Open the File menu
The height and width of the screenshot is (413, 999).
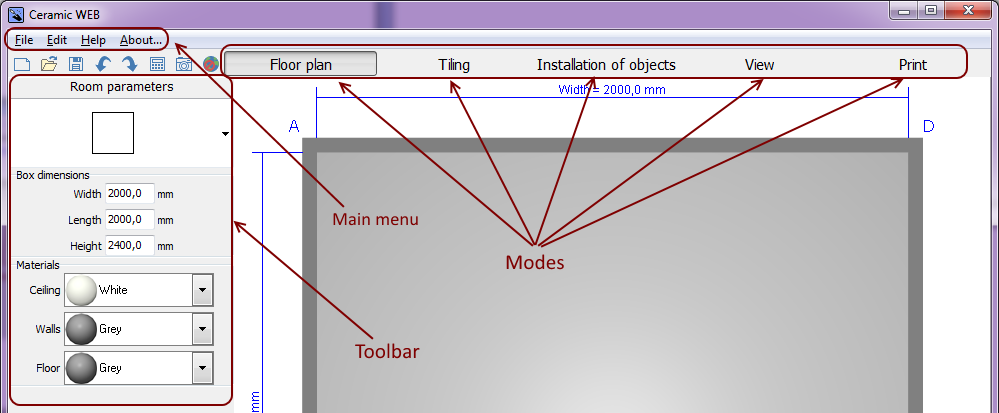tap(25, 40)
